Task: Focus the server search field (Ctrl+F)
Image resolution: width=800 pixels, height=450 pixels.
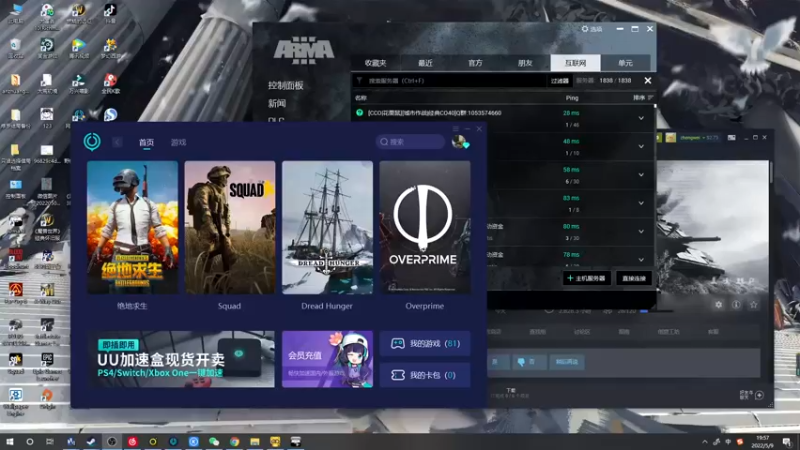Action: click(454, 81)
